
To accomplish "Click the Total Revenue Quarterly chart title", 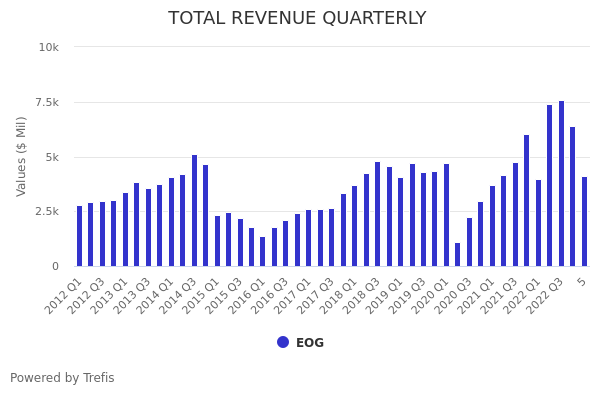I will pyautogui.click(x=297, y=18).
